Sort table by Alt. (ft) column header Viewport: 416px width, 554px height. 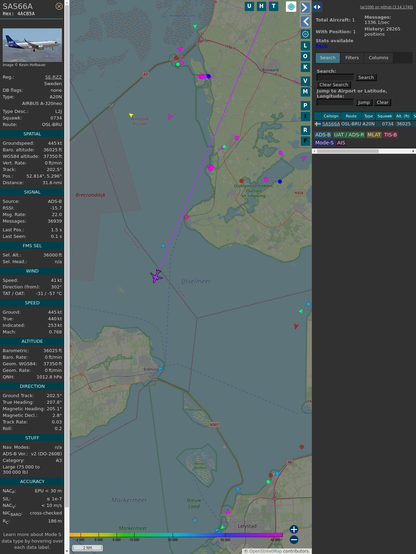[402, 116]
